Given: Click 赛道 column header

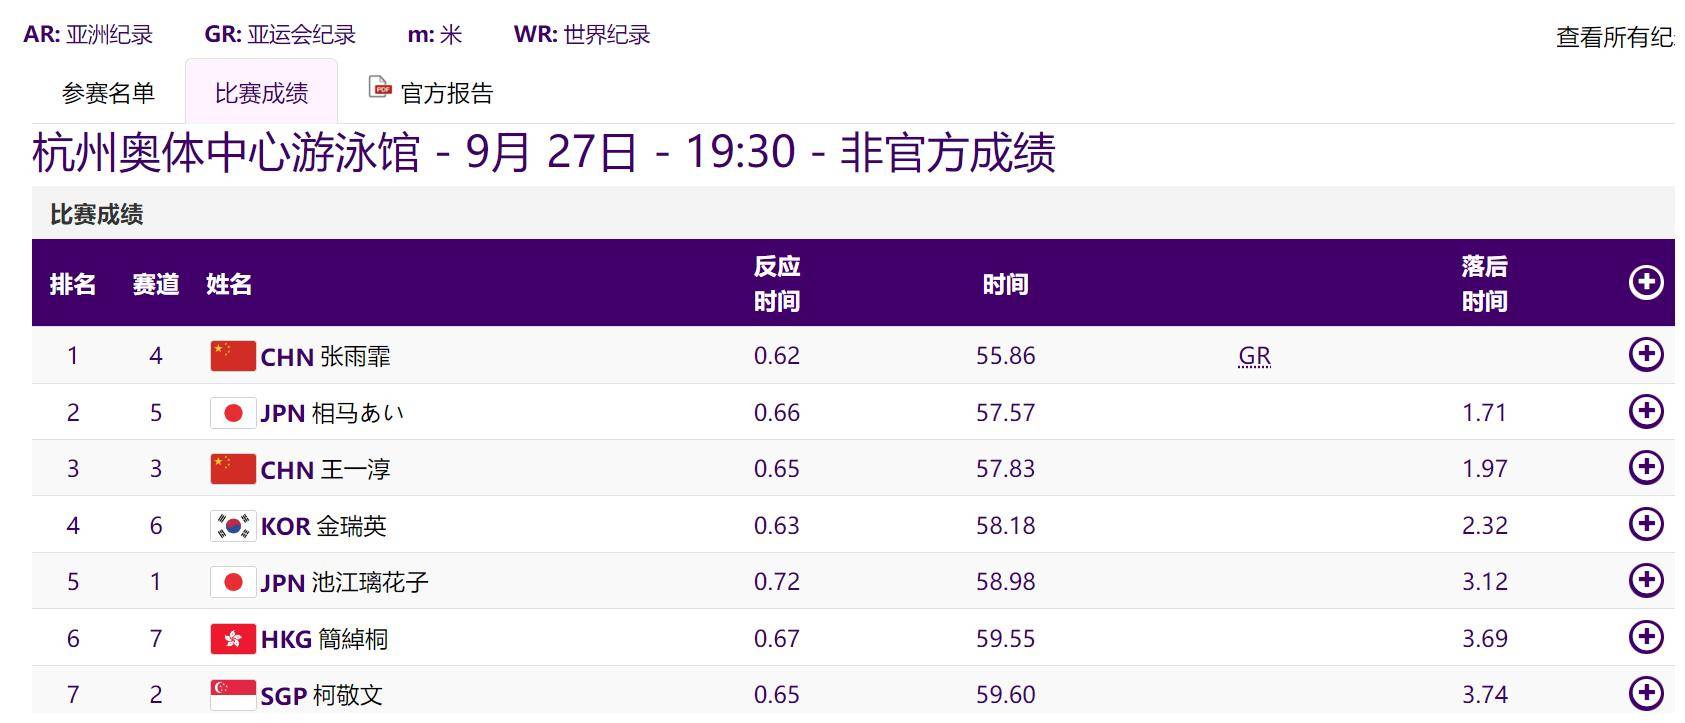Looking at the screenshot, I should 156,284.
